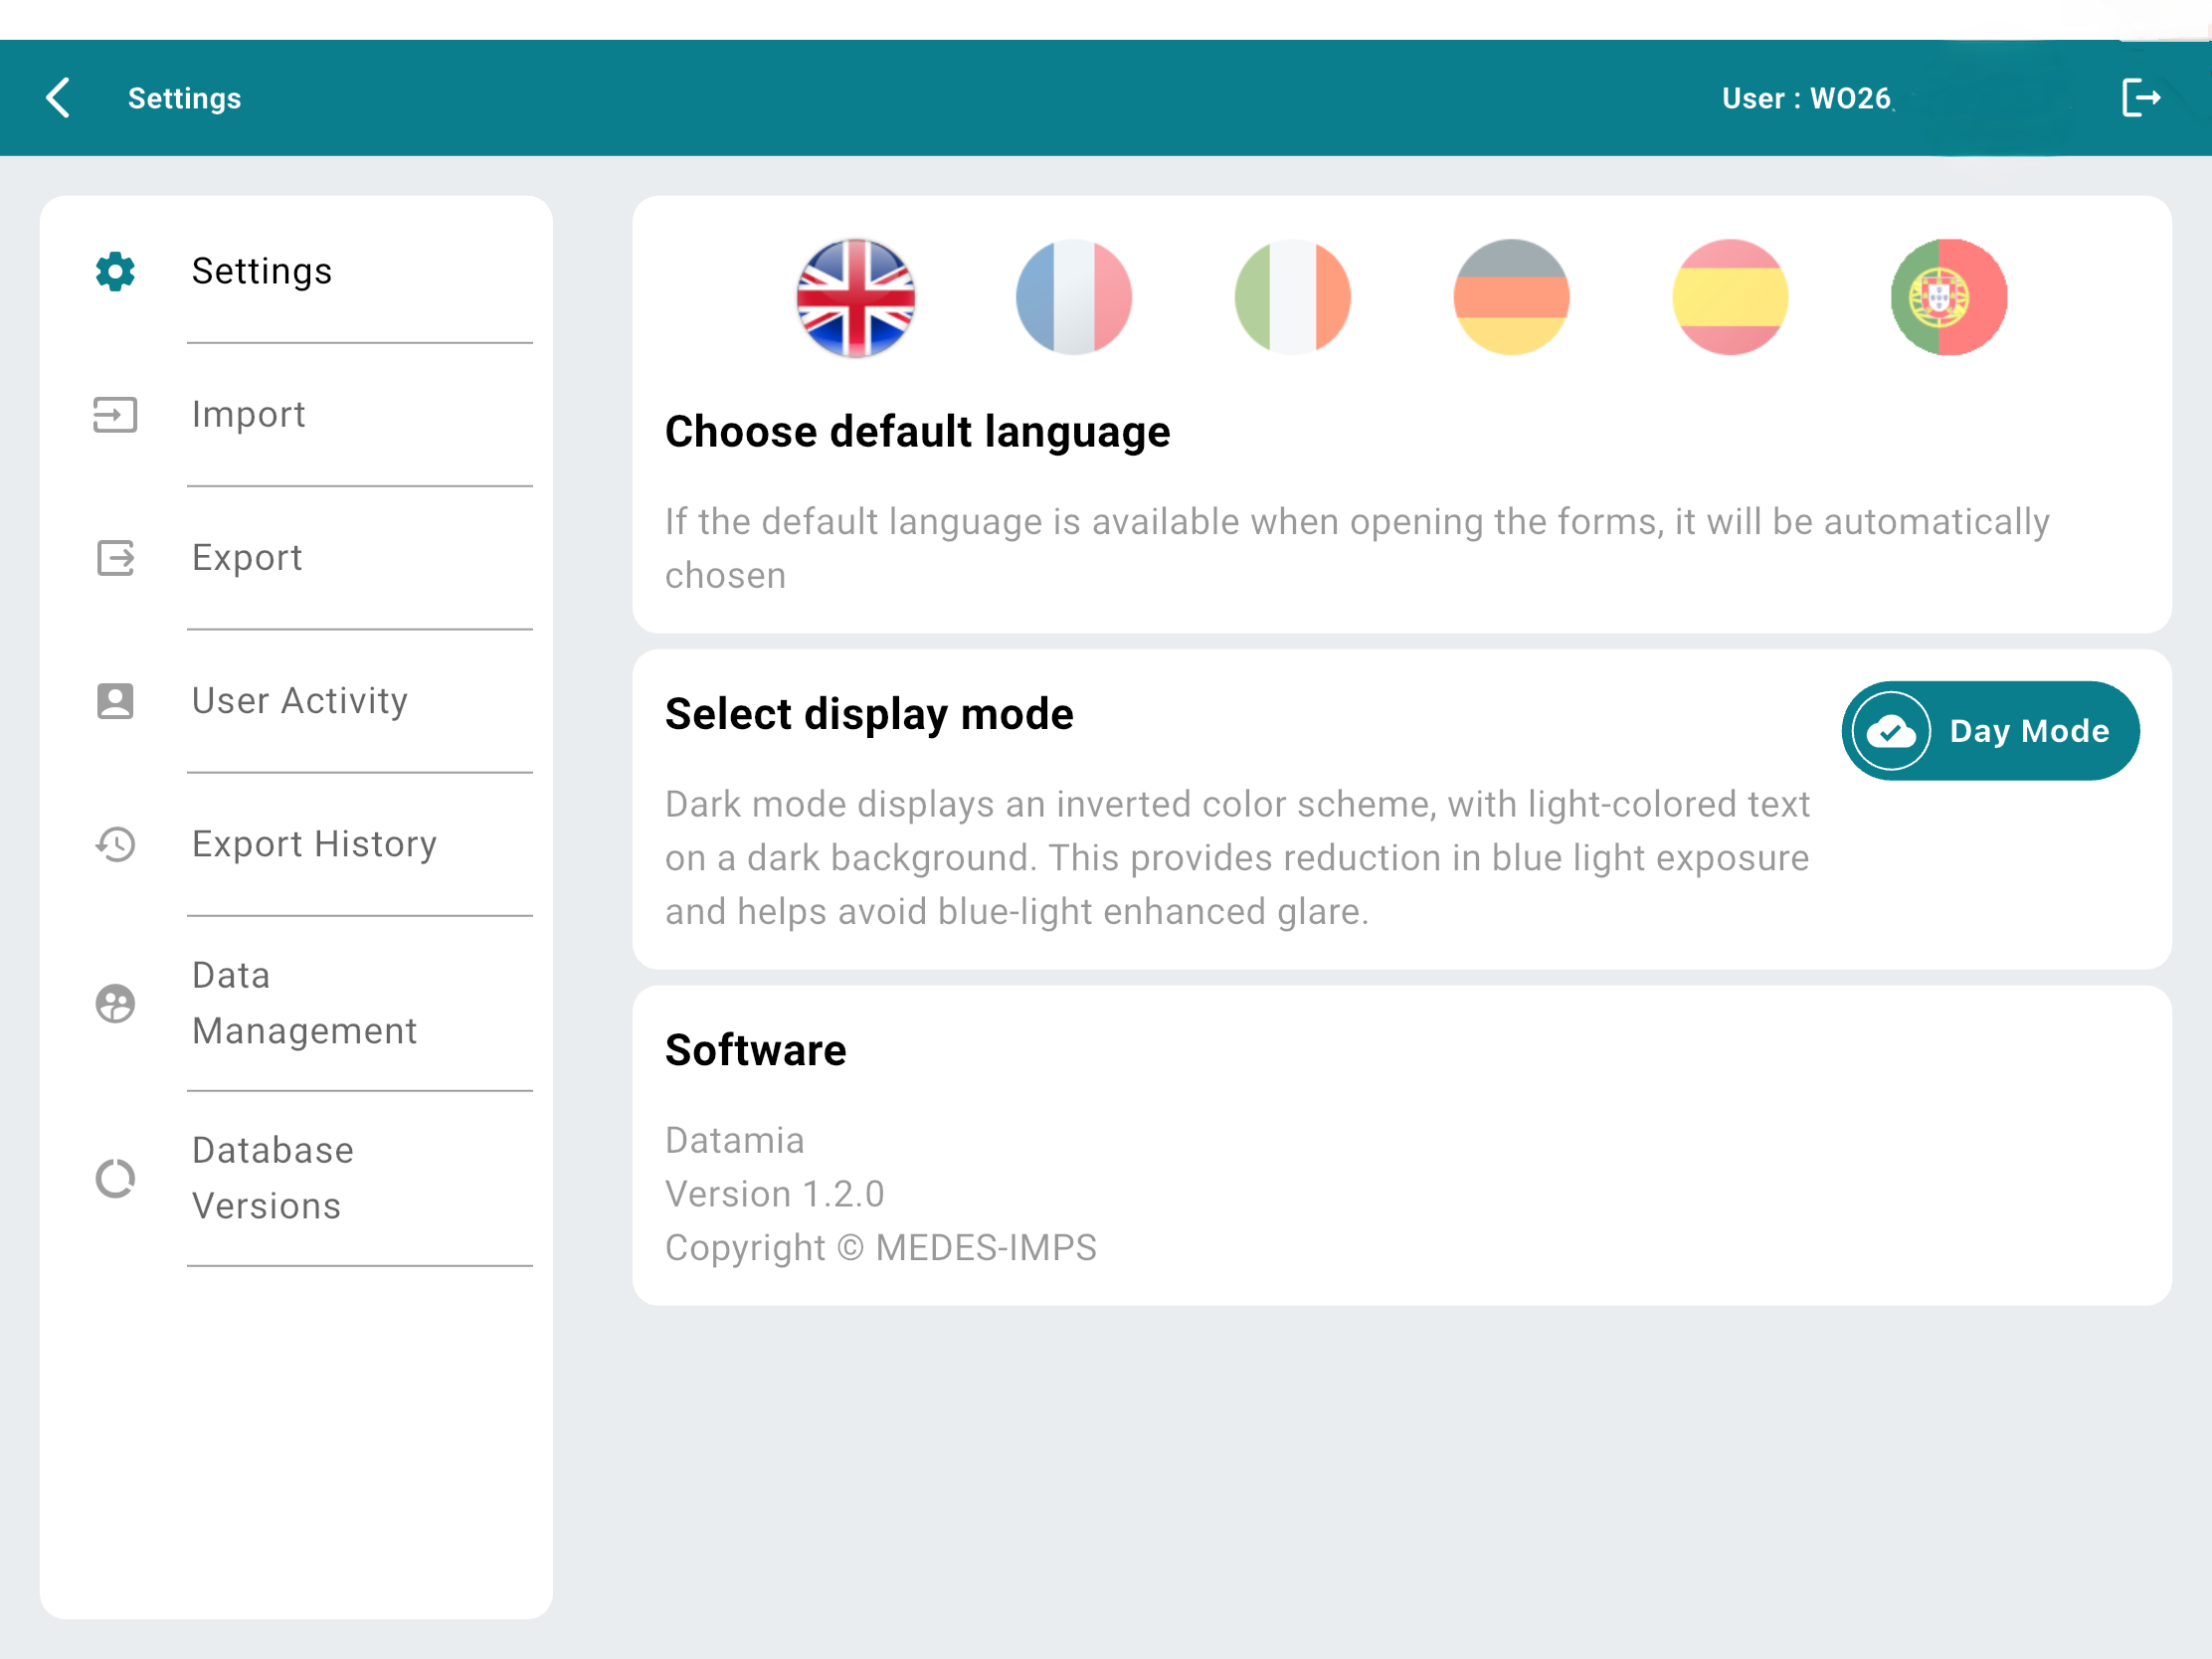Select the UK flag for English
Screen dimensions: 2212x1659
pyautogui.click(x=855, y=297)
